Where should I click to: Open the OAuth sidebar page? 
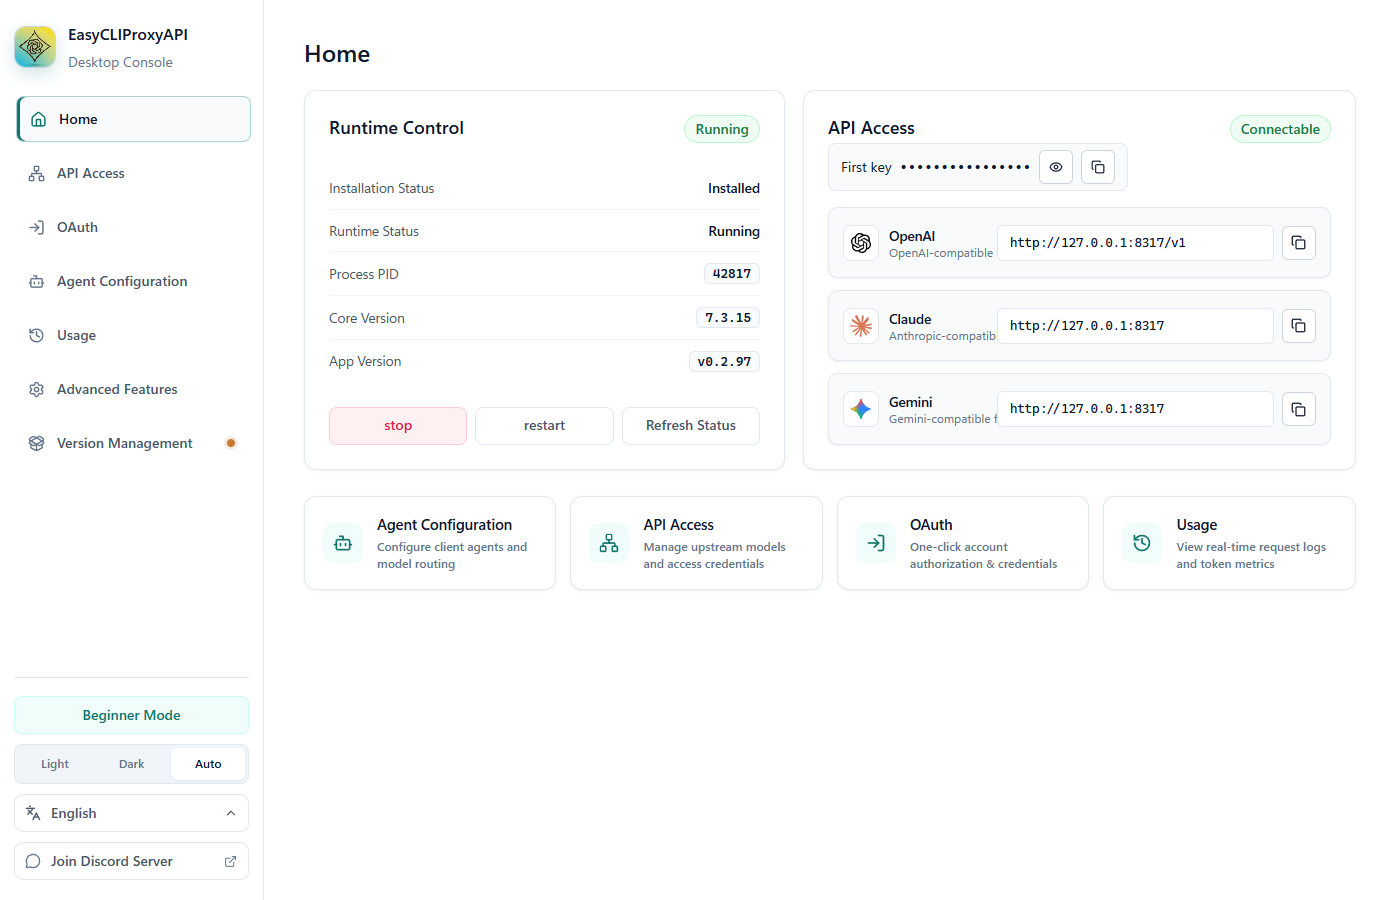click(134, 227)
